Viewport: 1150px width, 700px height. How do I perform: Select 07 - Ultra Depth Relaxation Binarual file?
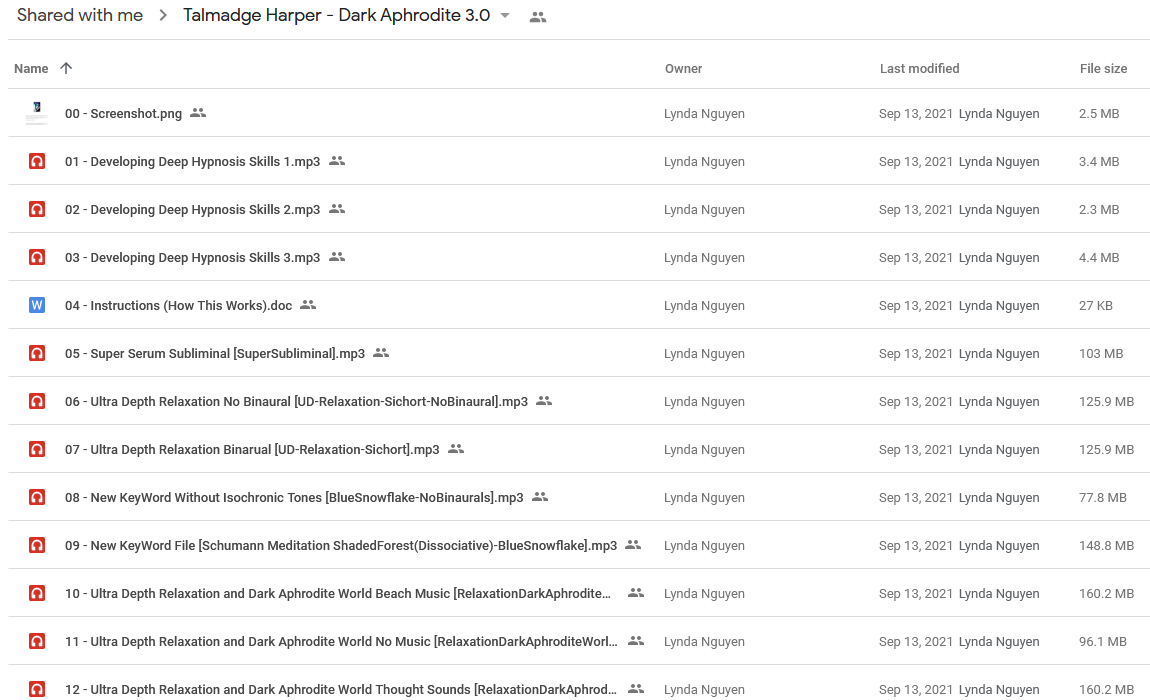(x=252, y=450)
